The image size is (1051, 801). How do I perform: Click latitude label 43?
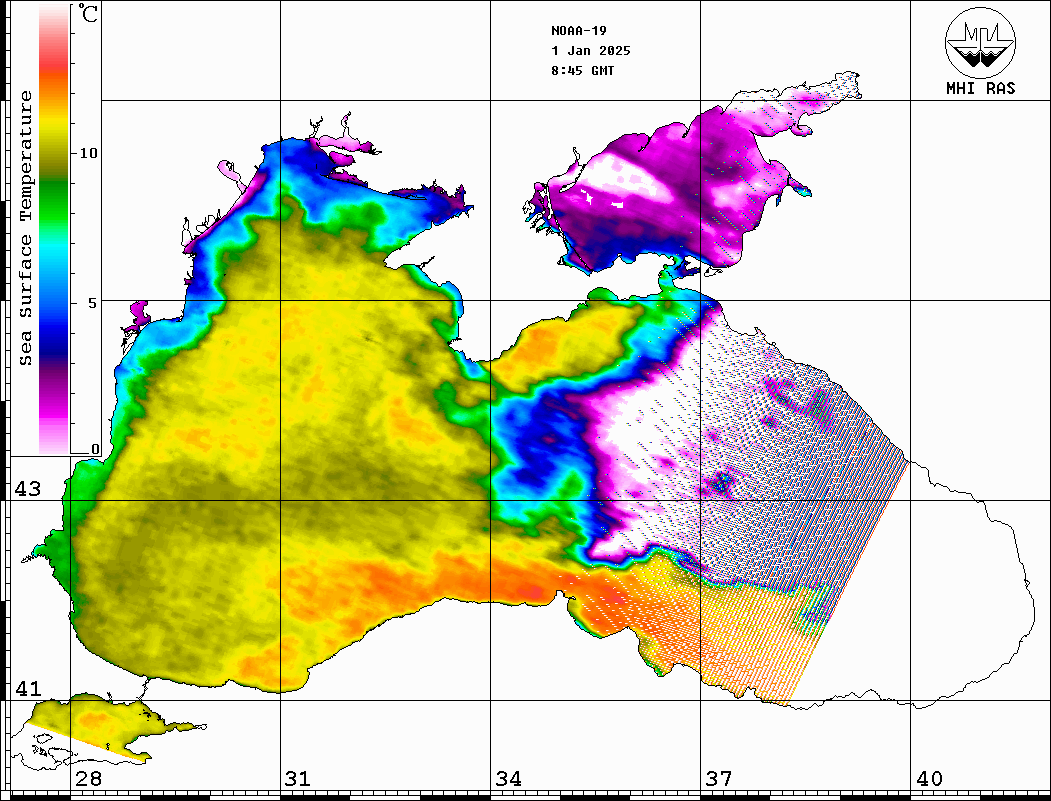28,489
